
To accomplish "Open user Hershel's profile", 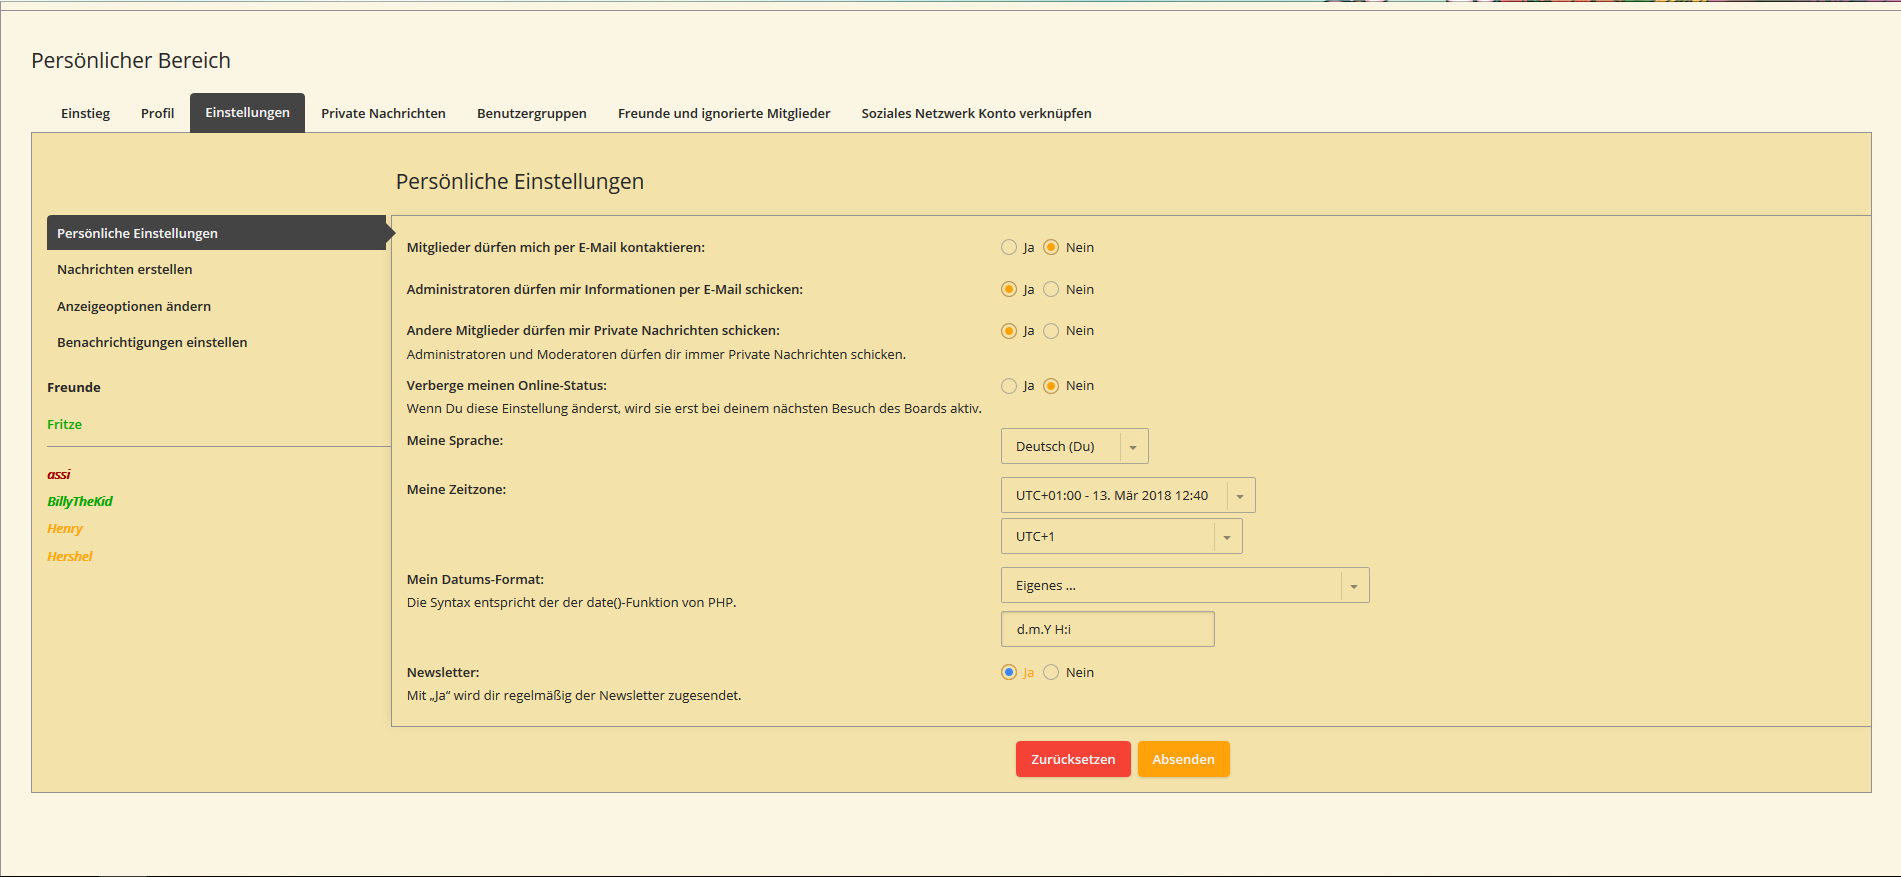I will click(x=70, y=556).
